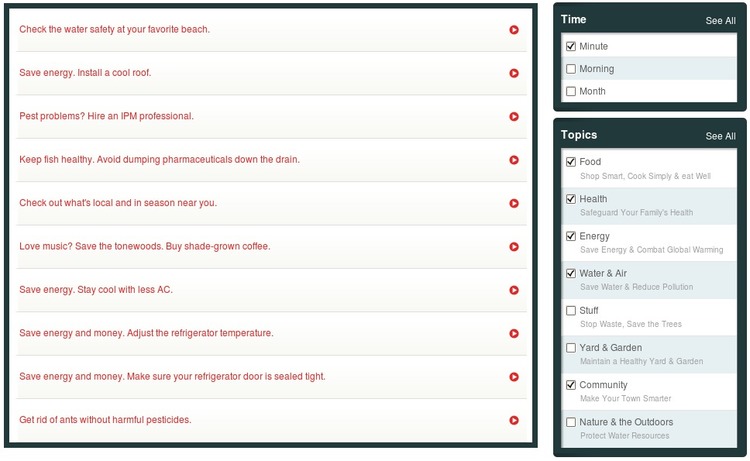This screenshot has width=750, height=461.
Task: Click arrow icon beside pharmaceuticals drain tip
Action: pos(514,160)
